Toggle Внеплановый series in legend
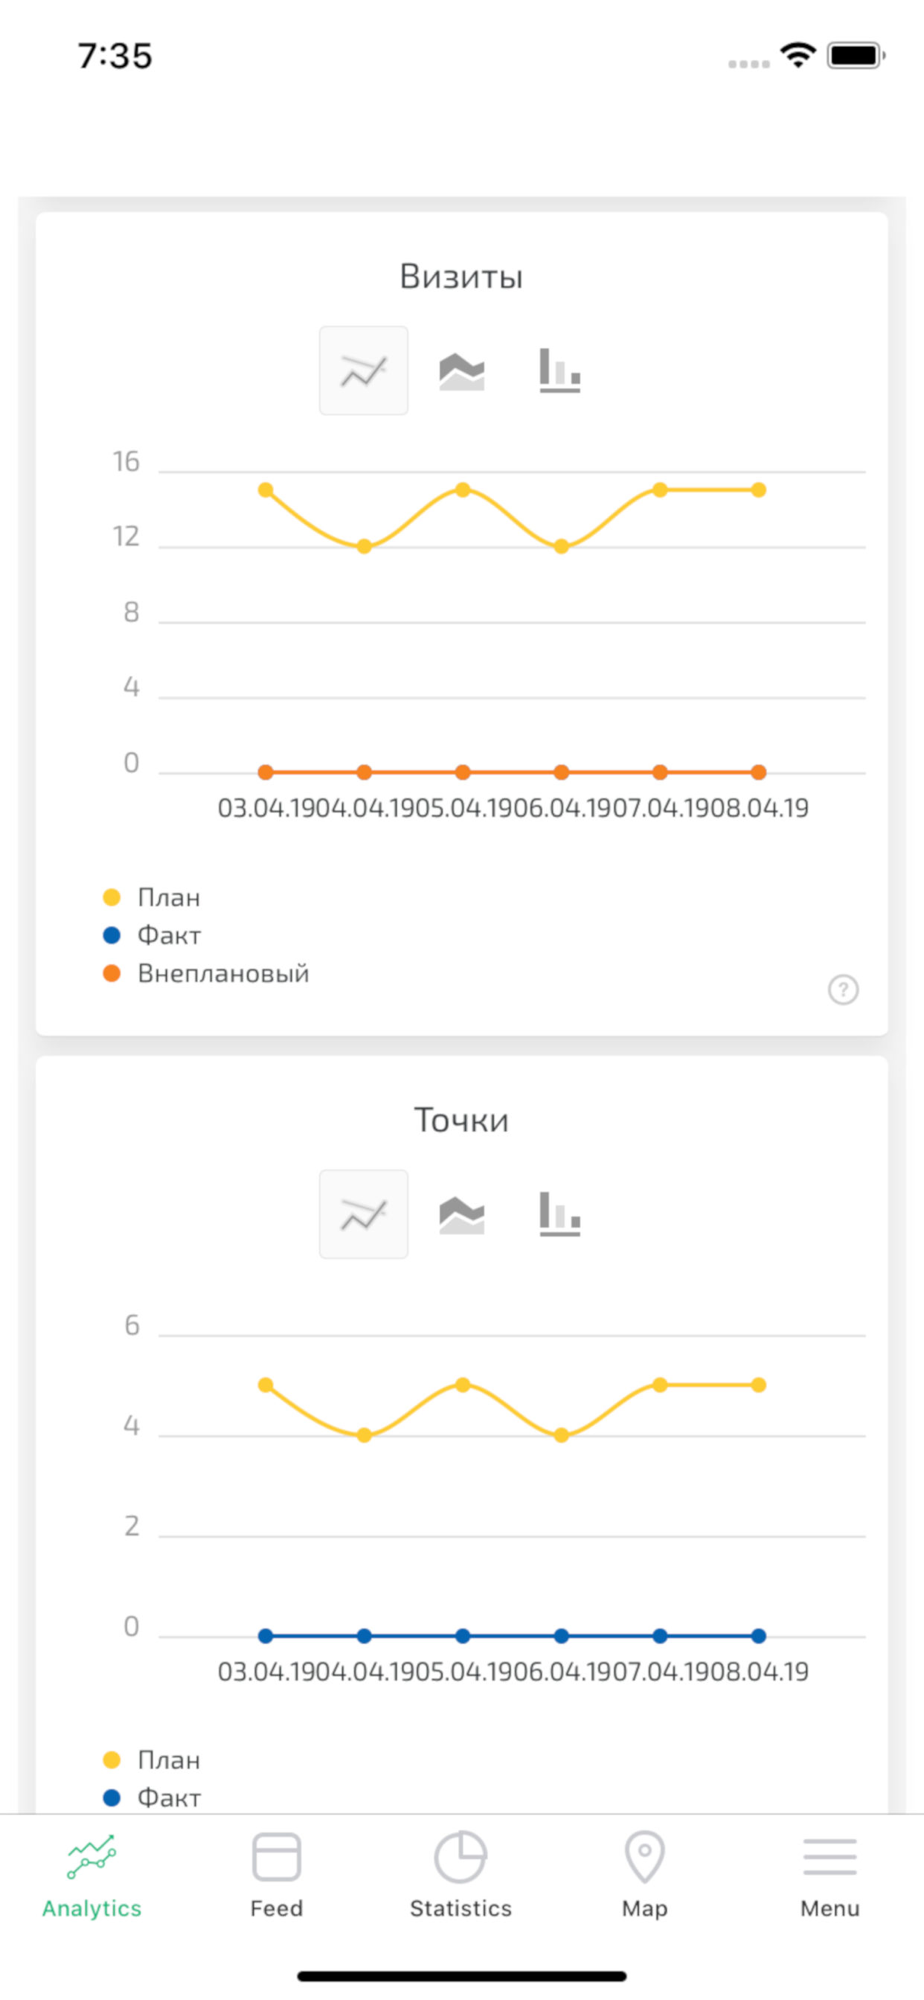The image size is (924, 2000). 206,973
